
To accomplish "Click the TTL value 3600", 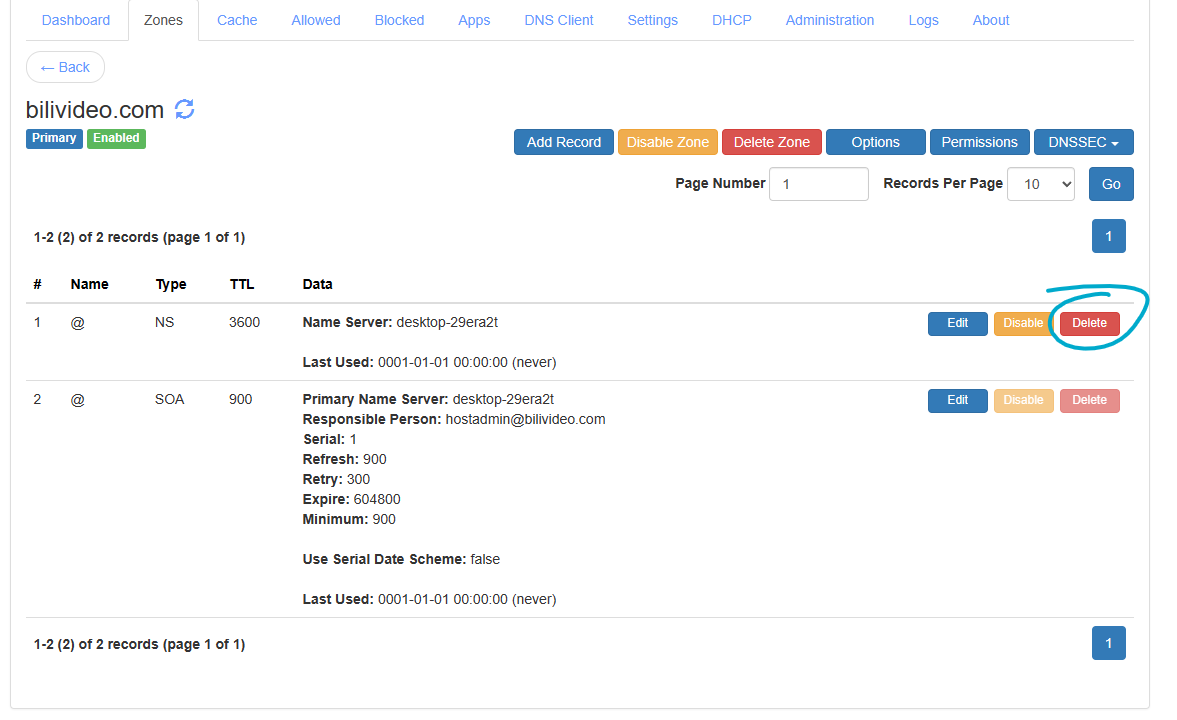I will point(245,322).
